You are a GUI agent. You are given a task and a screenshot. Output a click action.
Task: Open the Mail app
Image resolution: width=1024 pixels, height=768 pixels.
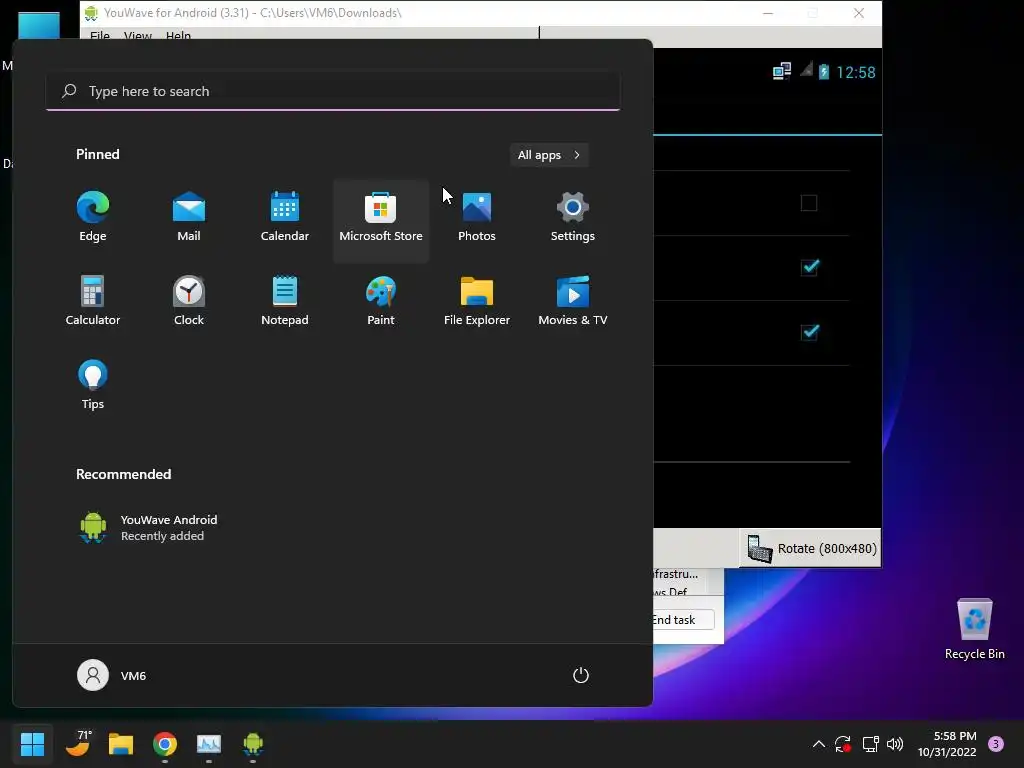[x=189, y=217]
